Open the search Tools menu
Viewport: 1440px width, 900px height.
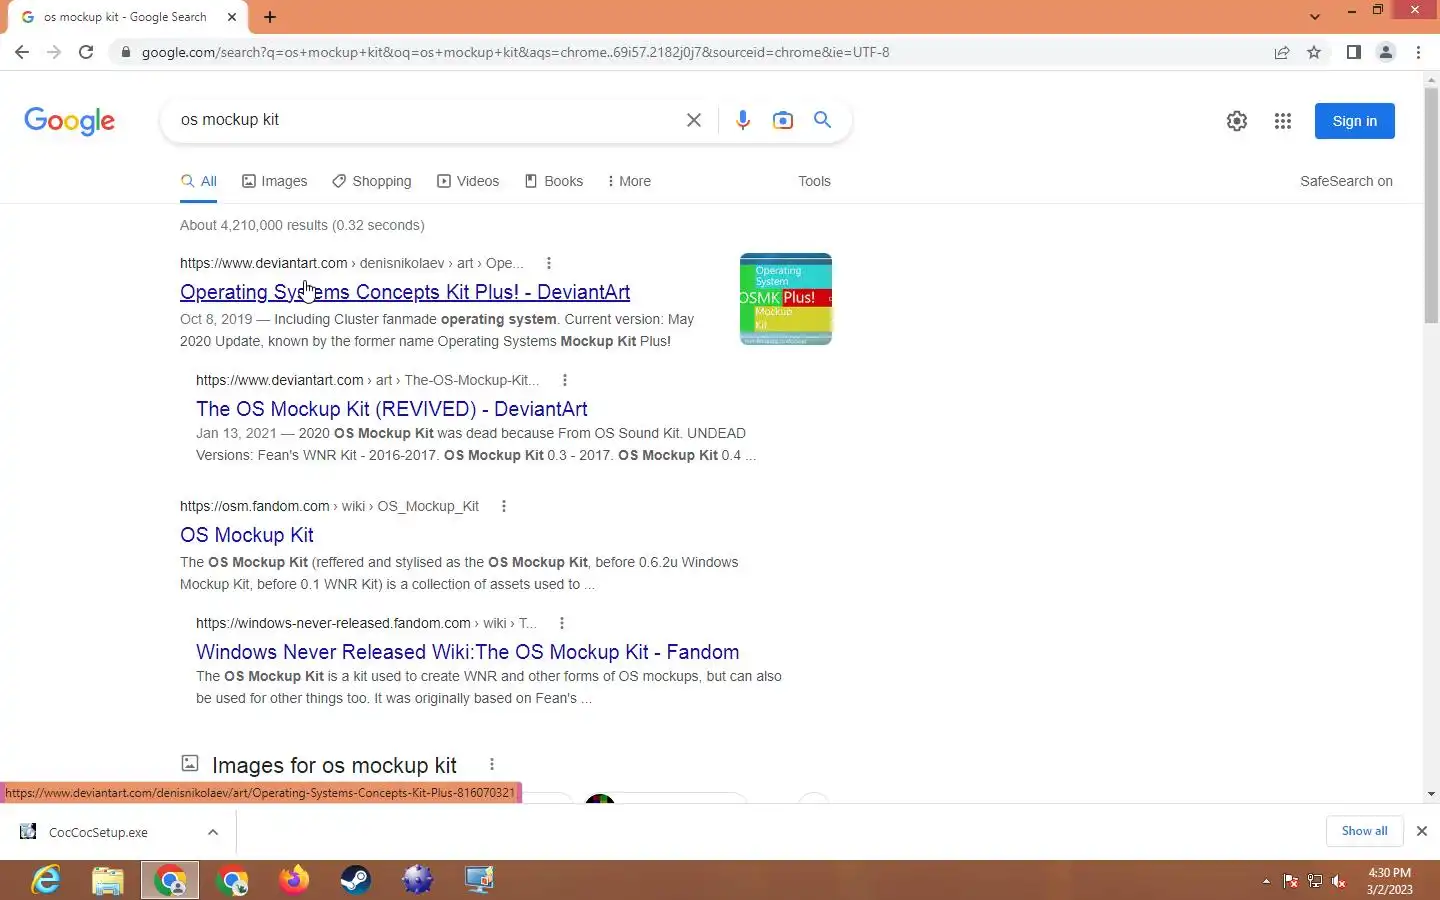click(814, 181)
